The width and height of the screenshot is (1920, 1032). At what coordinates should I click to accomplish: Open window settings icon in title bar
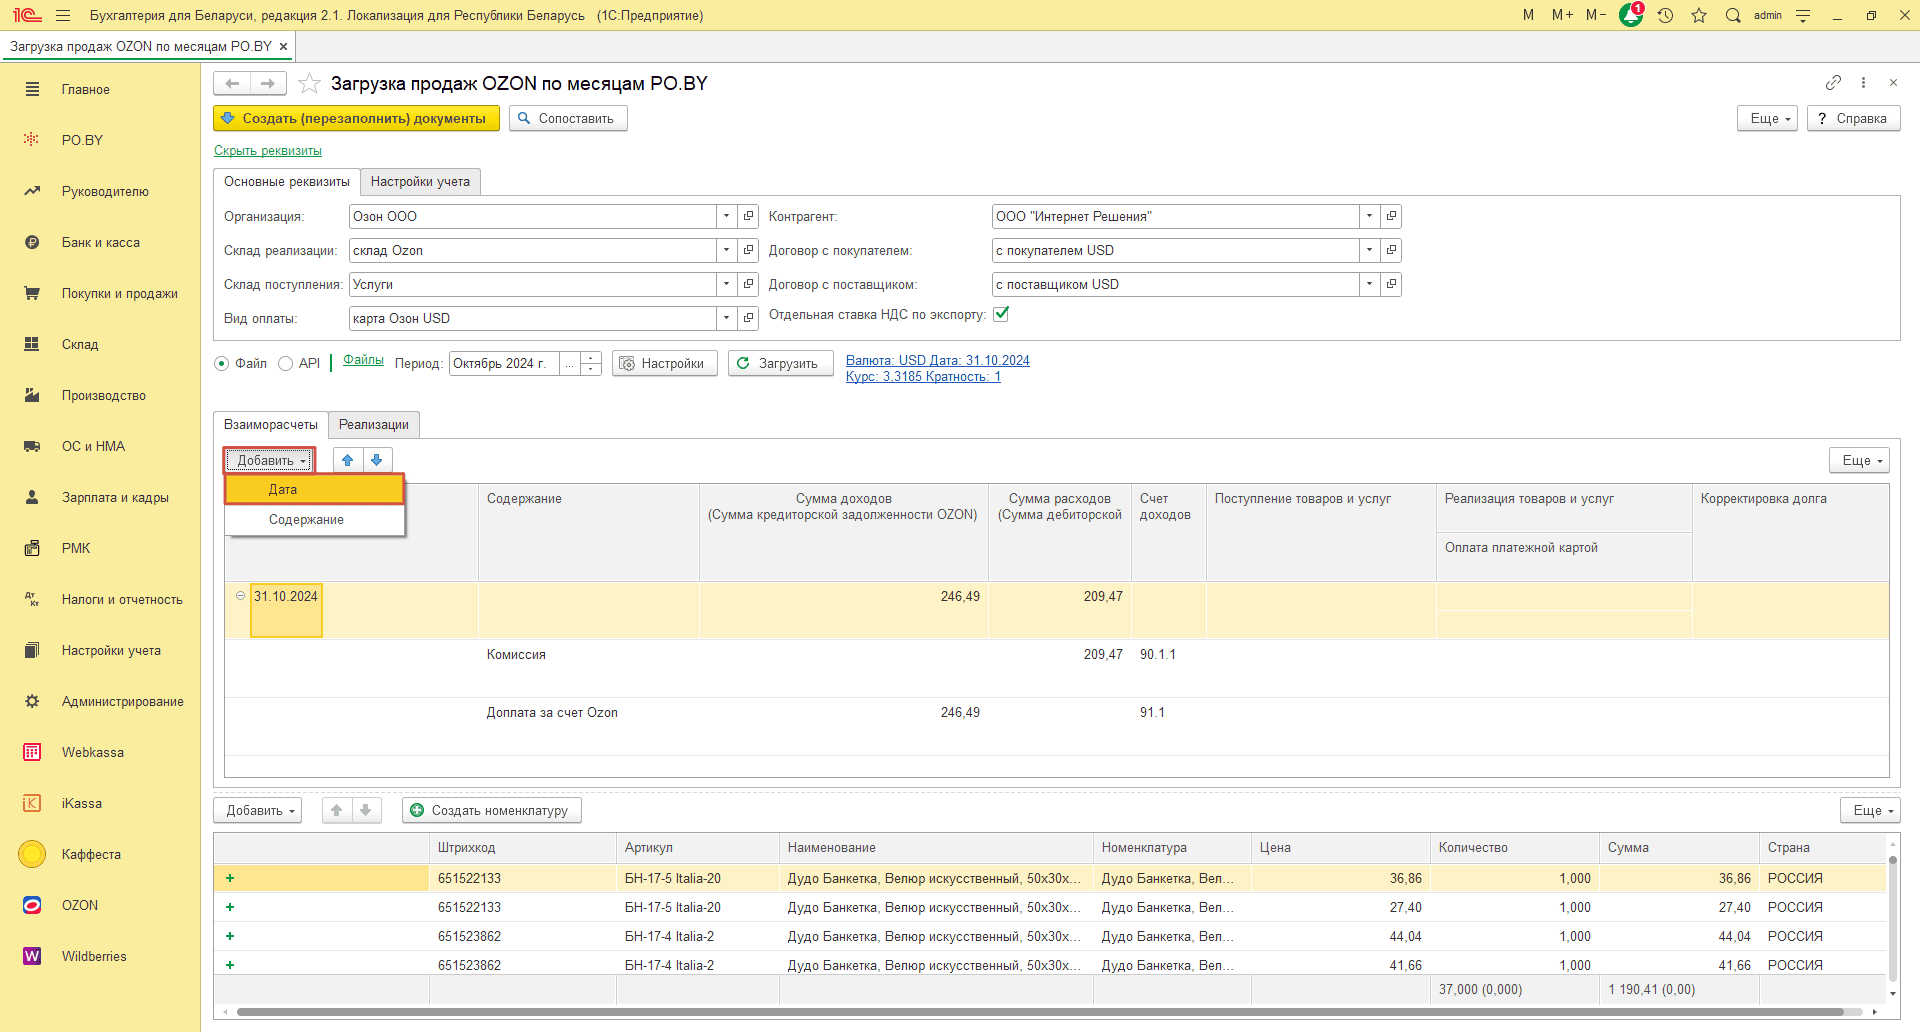click(1803, 15)
